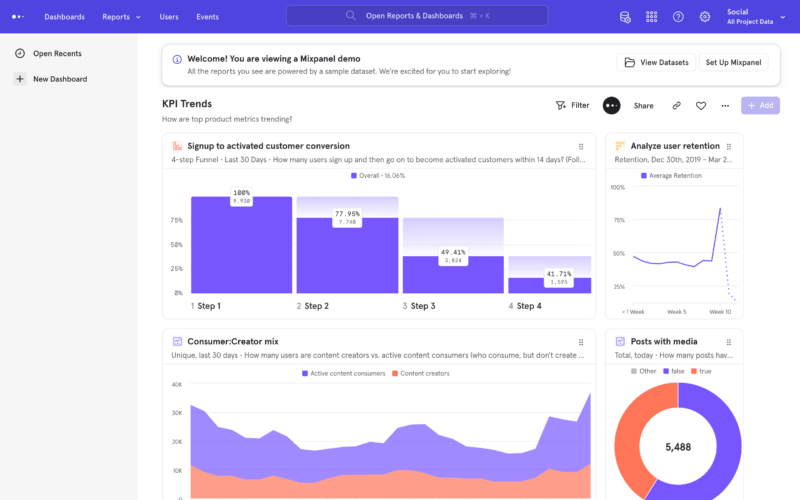
Task: Toggle the Content creators legend entry
Action: pos(420,373)
